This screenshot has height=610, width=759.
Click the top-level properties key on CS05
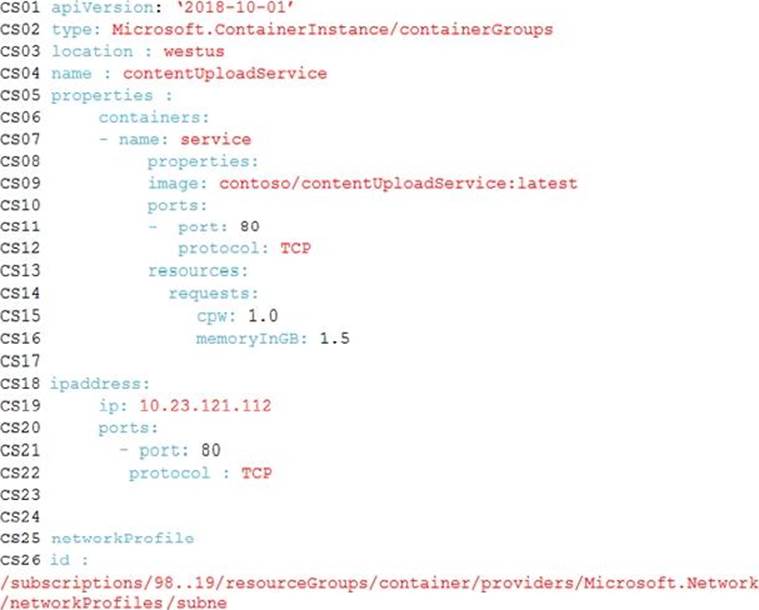pos(102,95)
